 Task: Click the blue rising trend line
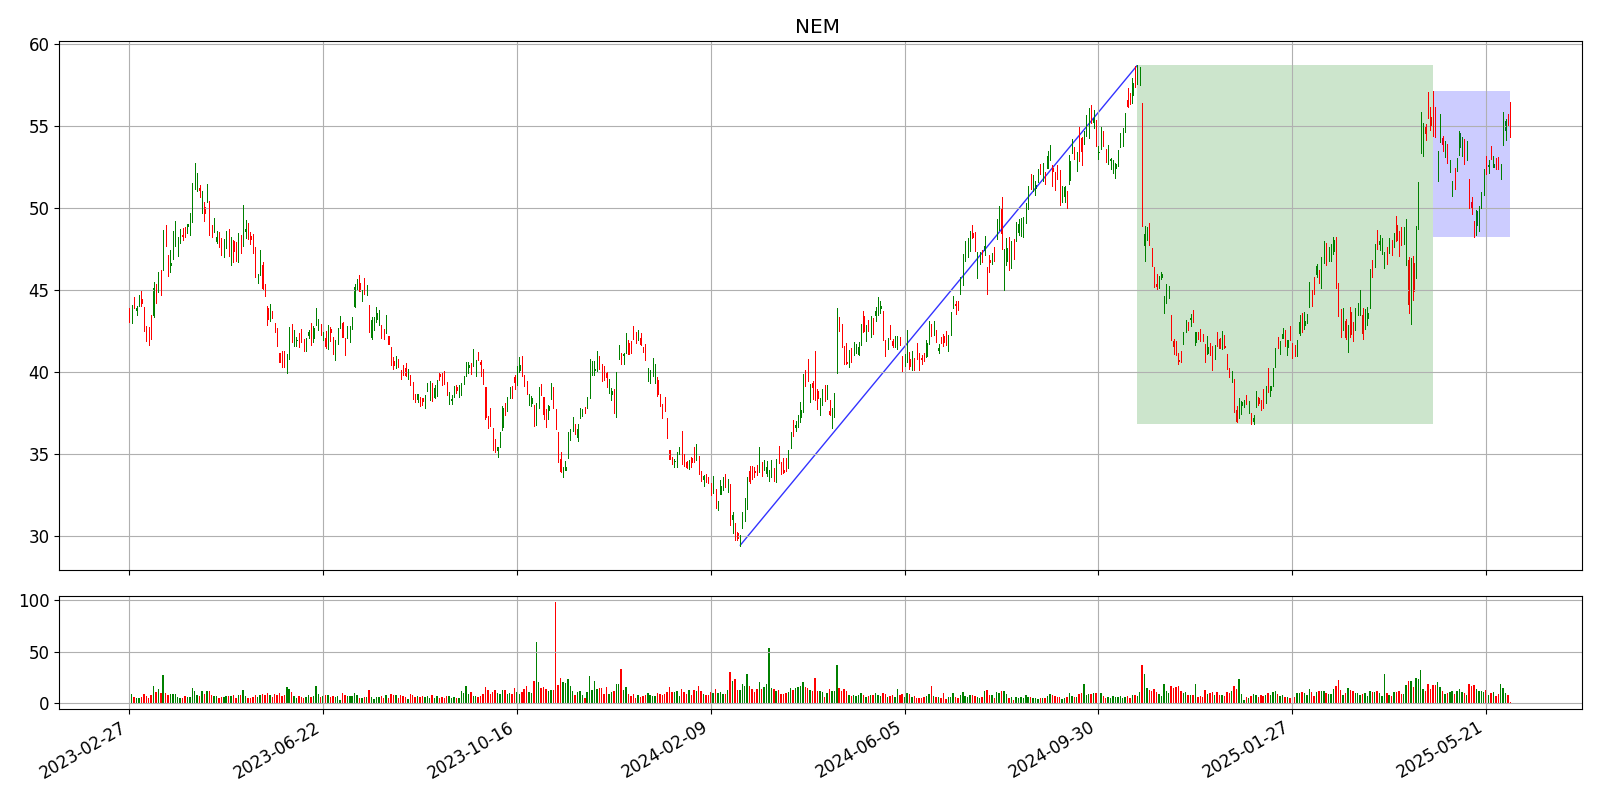[939, 305]
